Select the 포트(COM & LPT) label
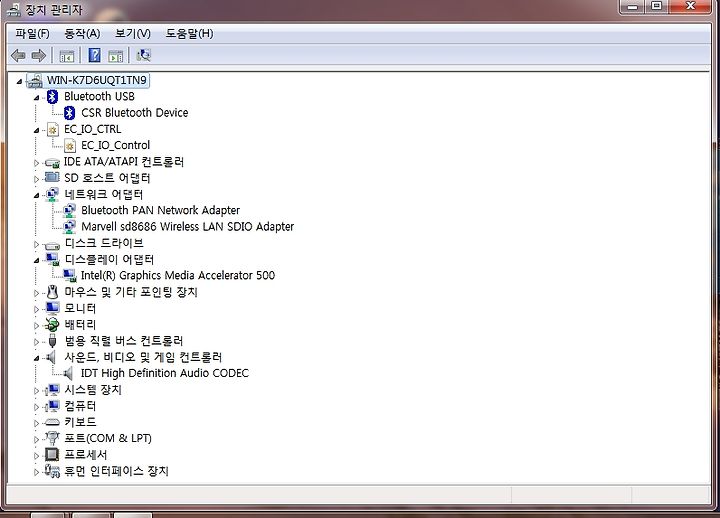This screenshot has width=720, height=518. click(x=107, y=438)
